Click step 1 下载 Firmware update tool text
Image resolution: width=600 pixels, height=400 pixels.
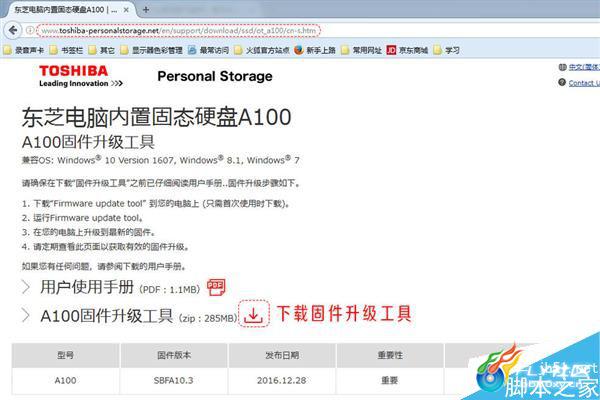156,204
